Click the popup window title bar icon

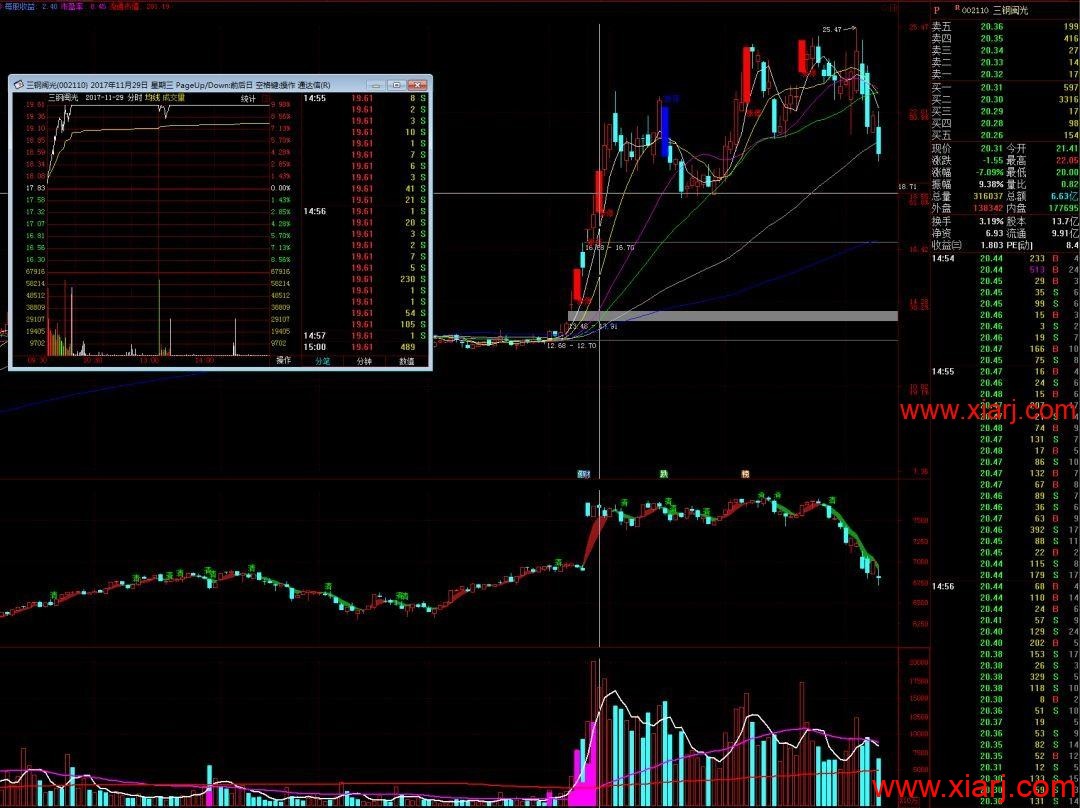click(x=18, y=85)
